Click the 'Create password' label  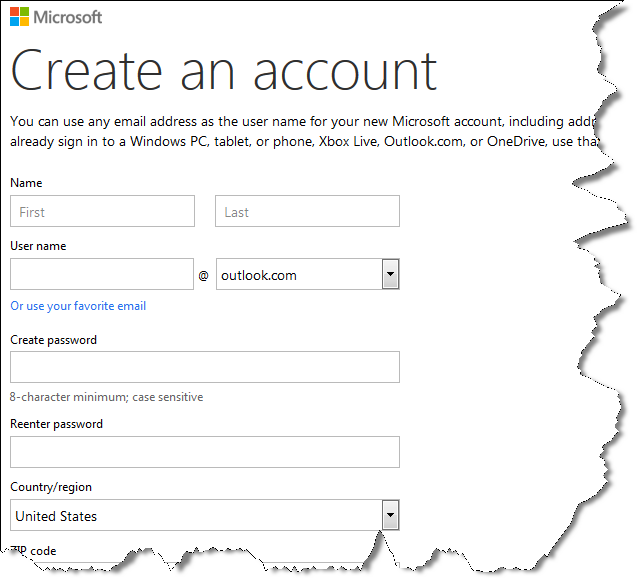[54, 340]
